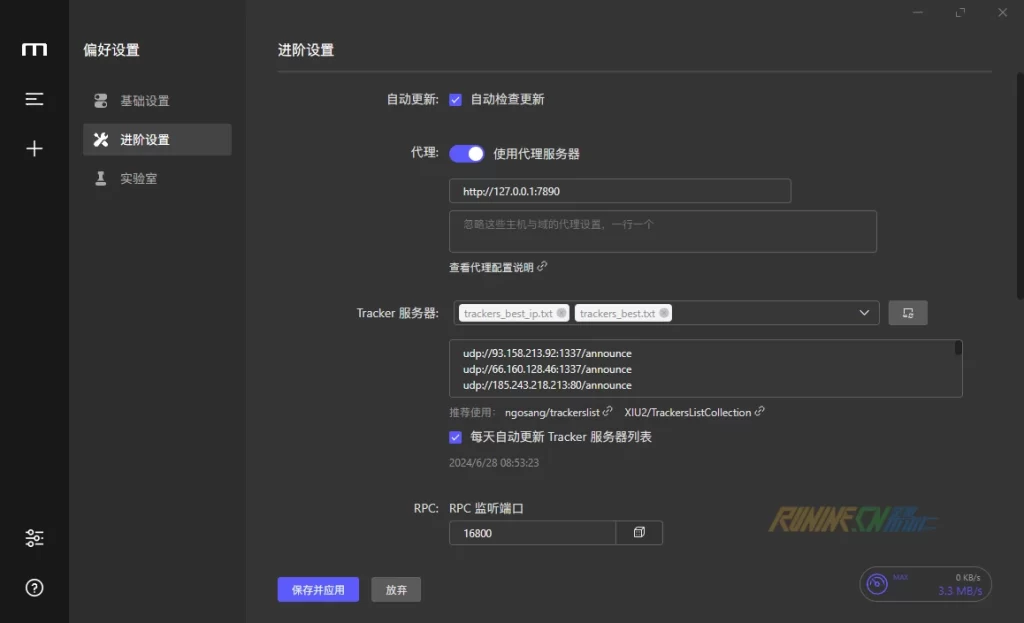Remove the trackers_best_ip.txt tag

tap(561, 313)
